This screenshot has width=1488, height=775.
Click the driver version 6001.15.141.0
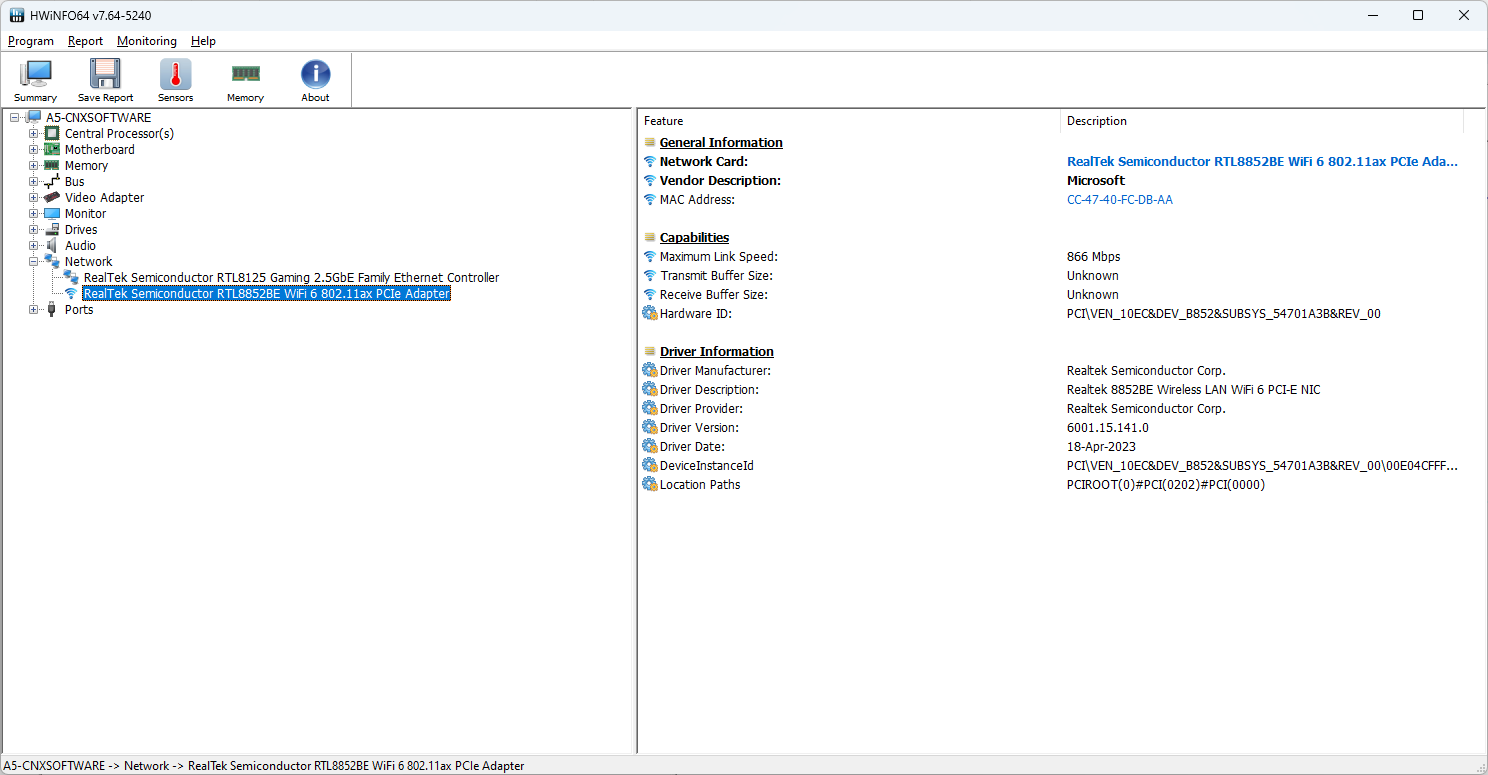(1108, 428)
